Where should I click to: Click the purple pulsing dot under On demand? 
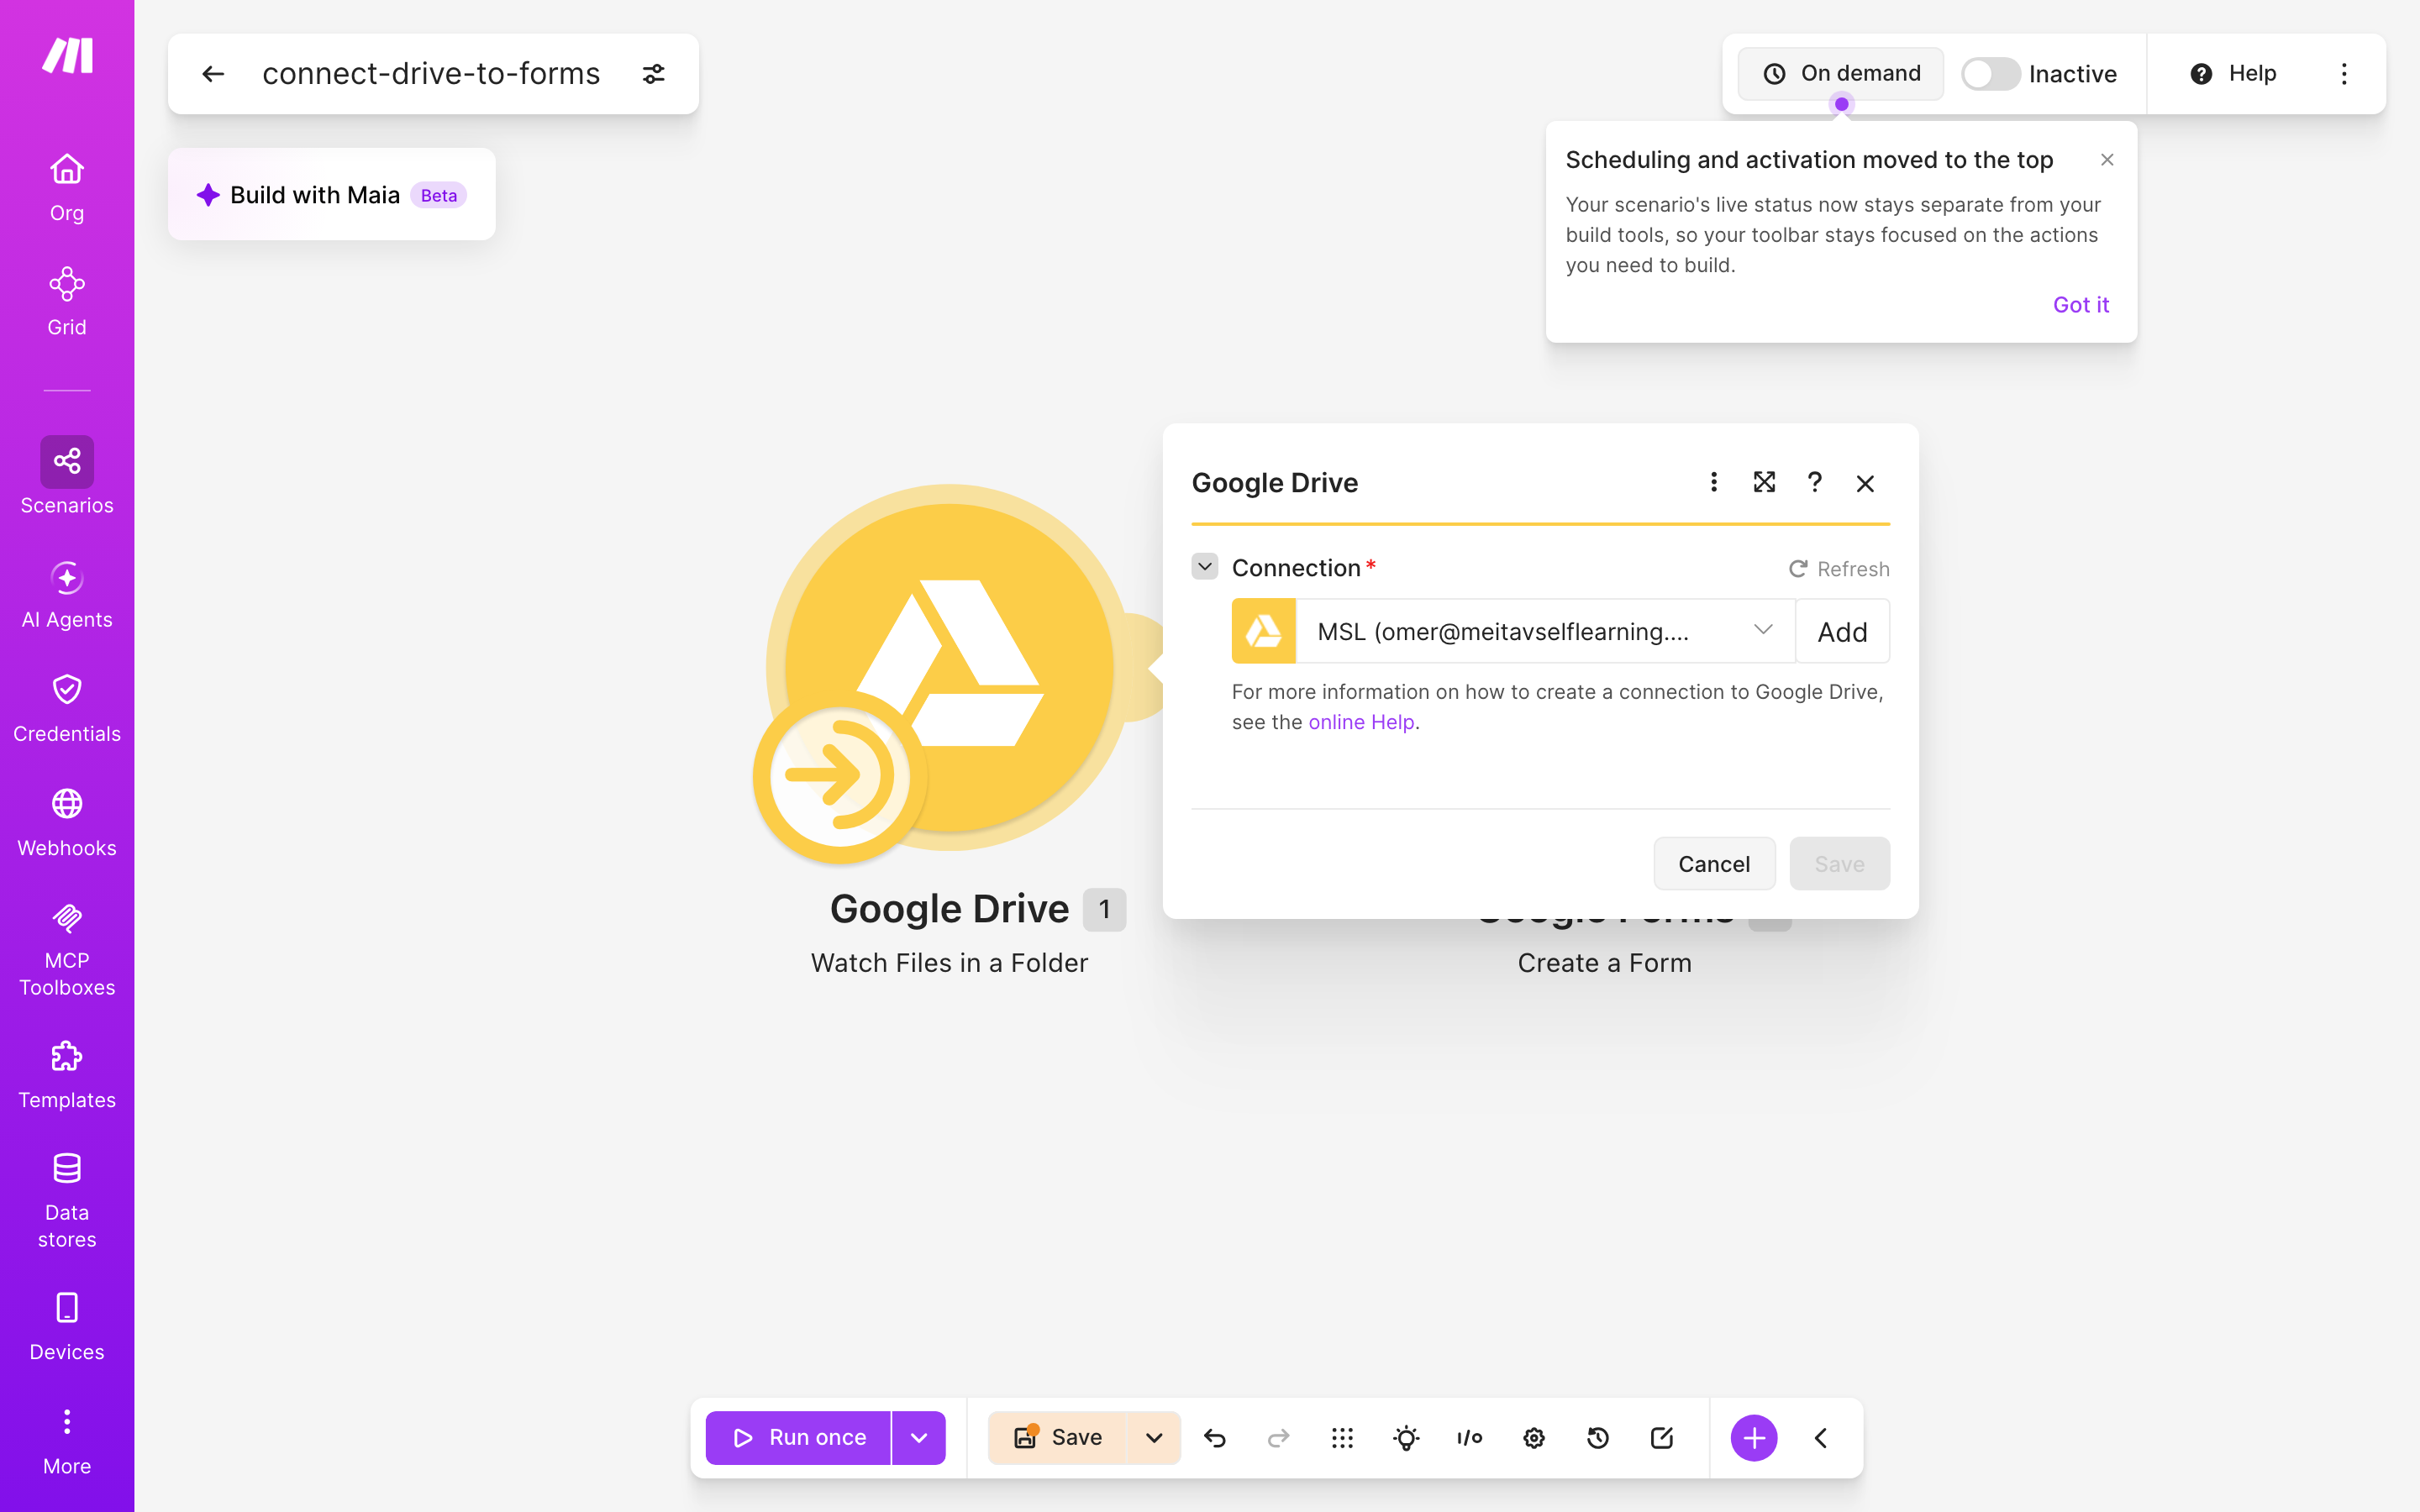pos(1841,104)
